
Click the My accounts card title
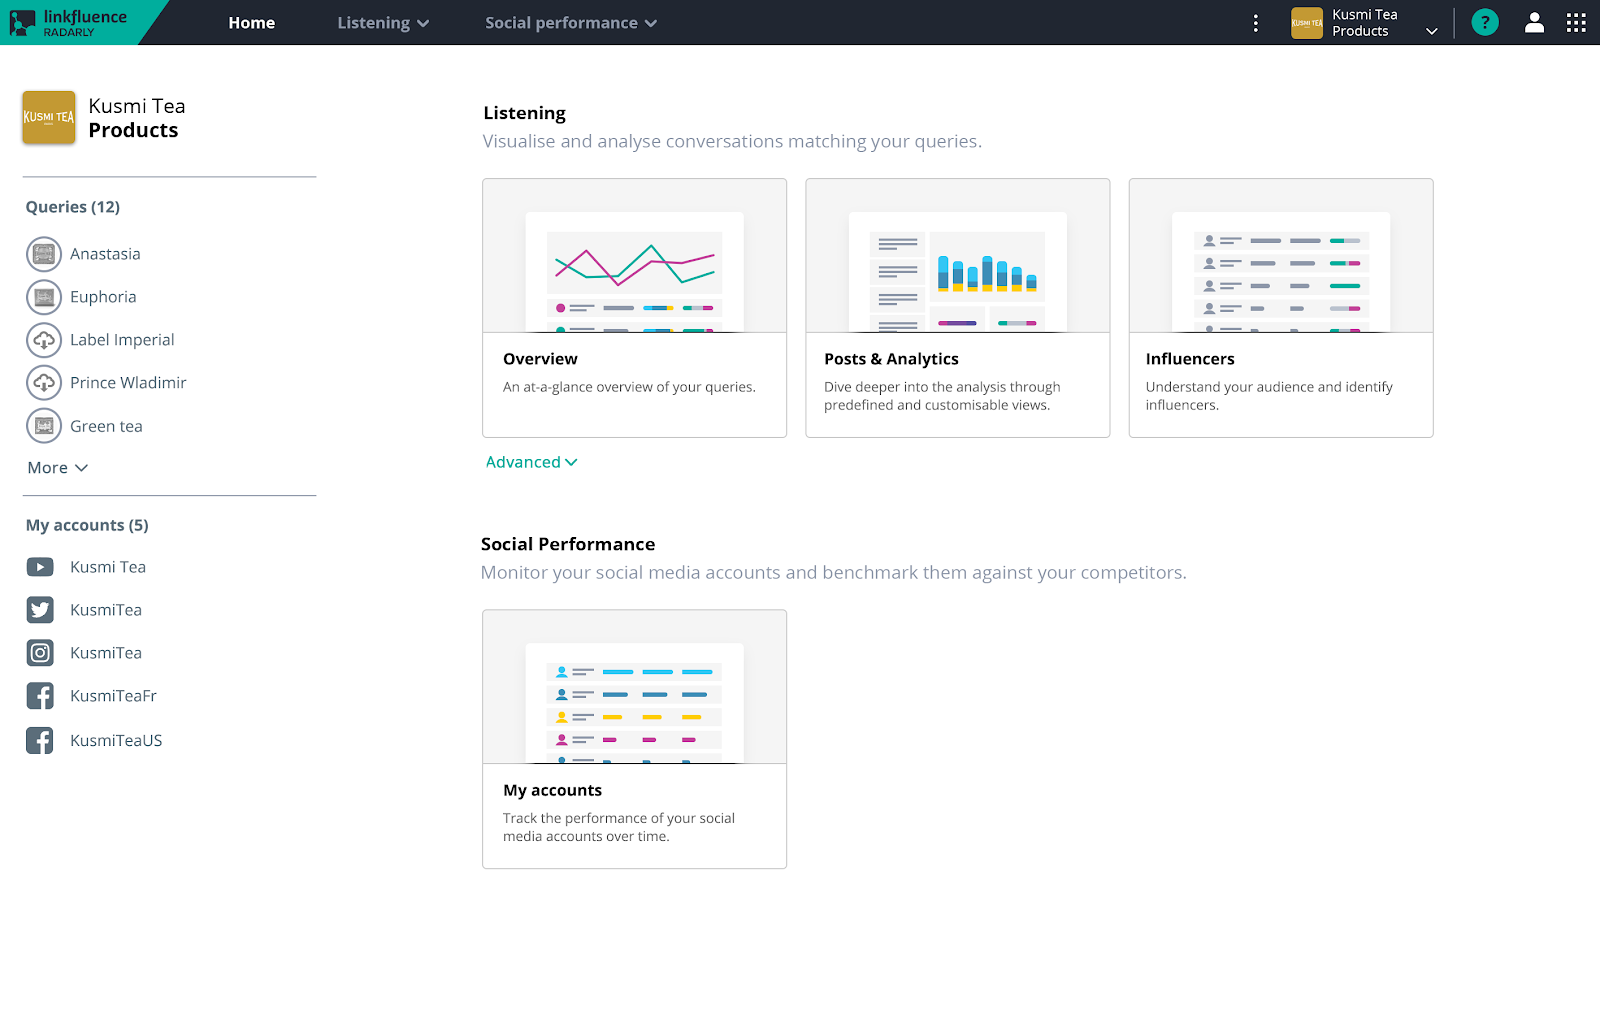552,790
